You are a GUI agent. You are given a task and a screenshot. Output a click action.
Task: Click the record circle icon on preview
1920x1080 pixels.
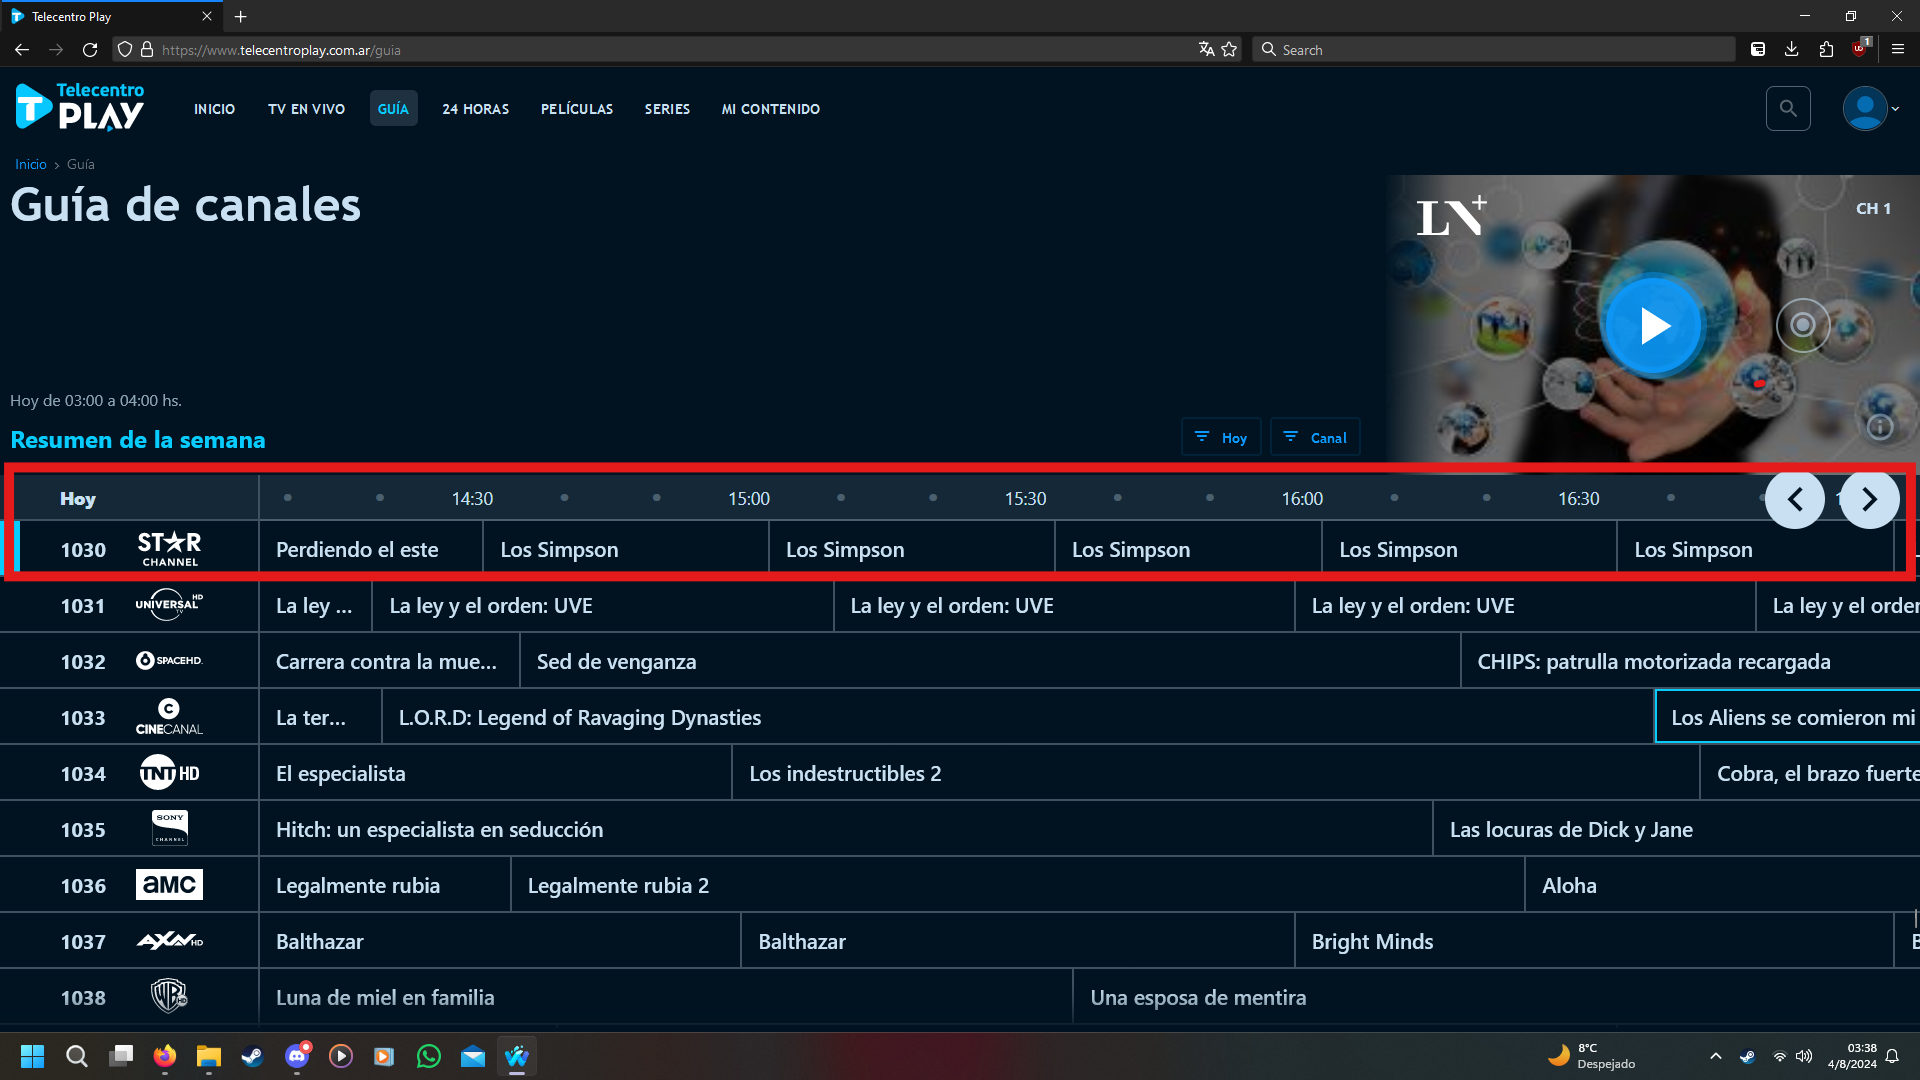coord(1802,325)
